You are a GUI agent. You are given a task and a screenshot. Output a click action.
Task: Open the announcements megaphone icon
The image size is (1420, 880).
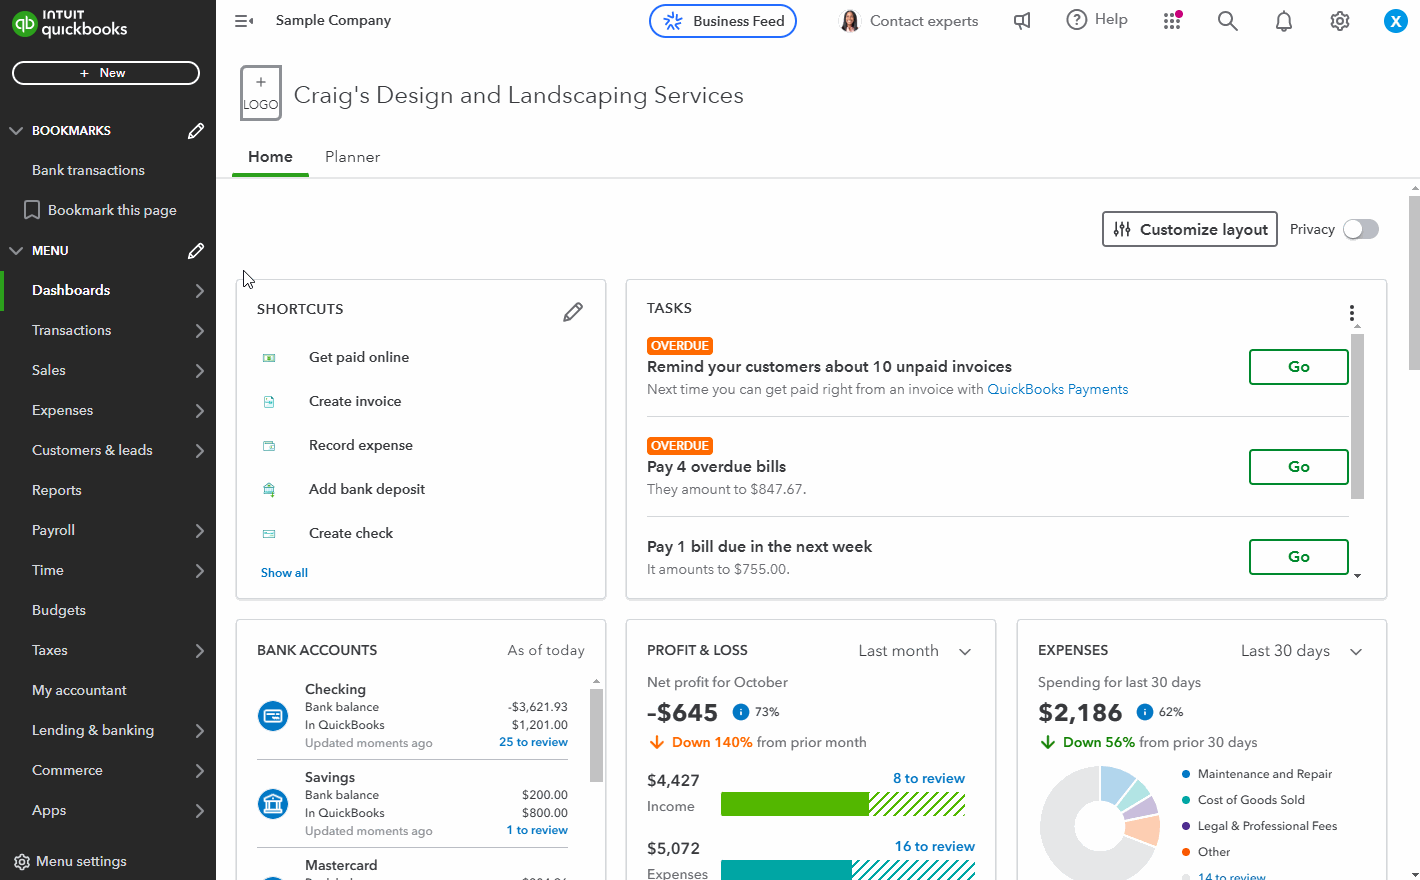click(1022, 21)
